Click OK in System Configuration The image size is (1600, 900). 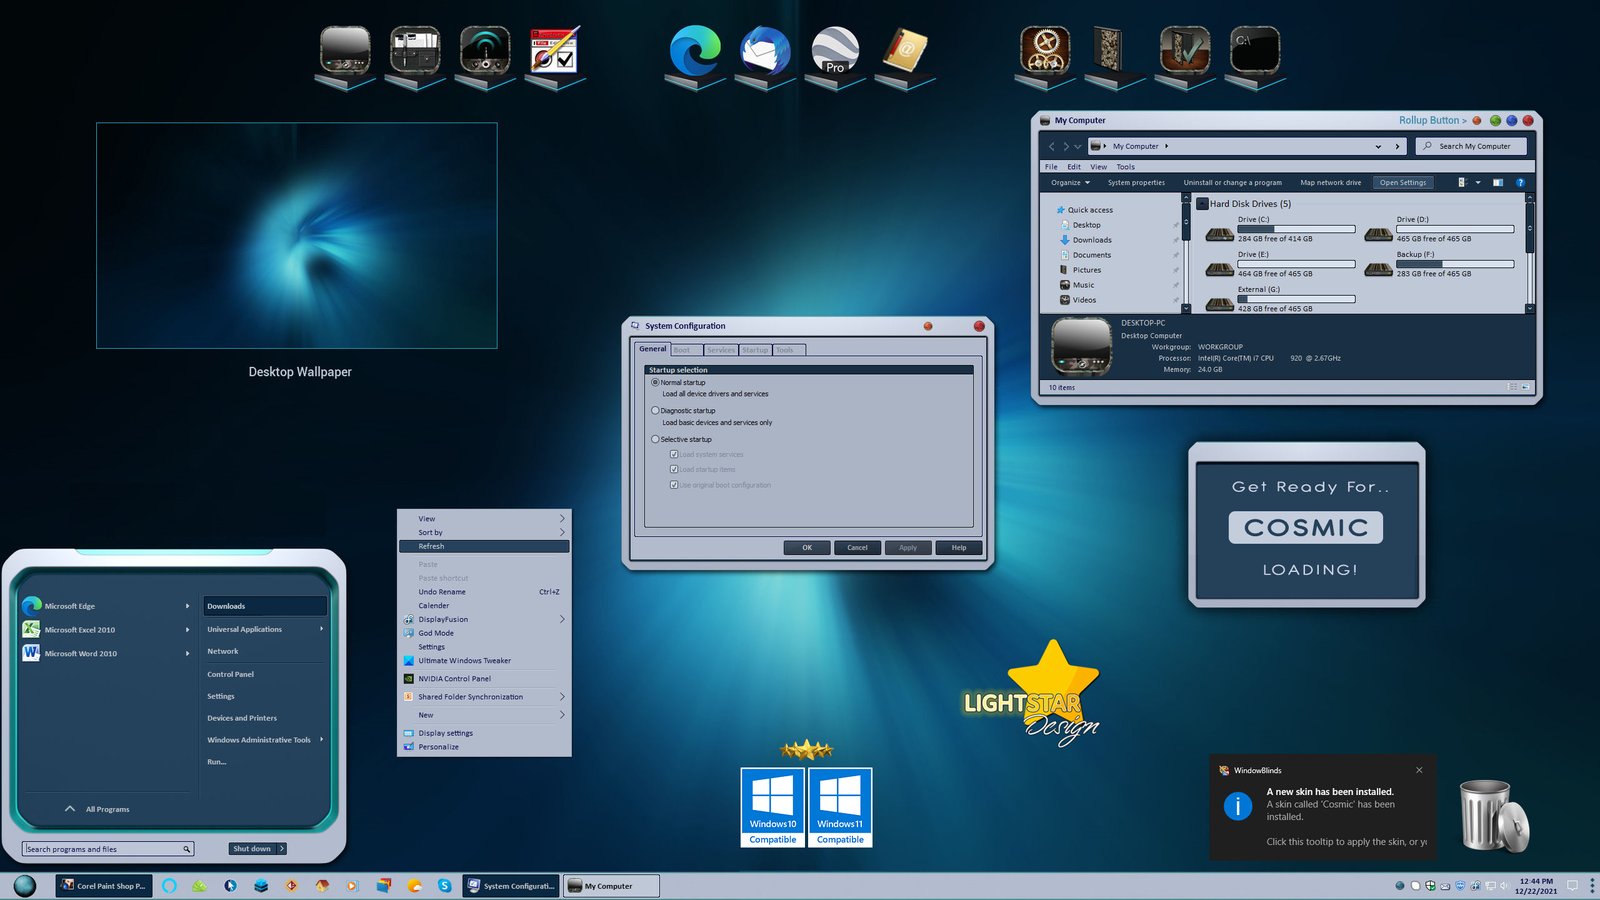pyautogui.click(x=808, y=547)
